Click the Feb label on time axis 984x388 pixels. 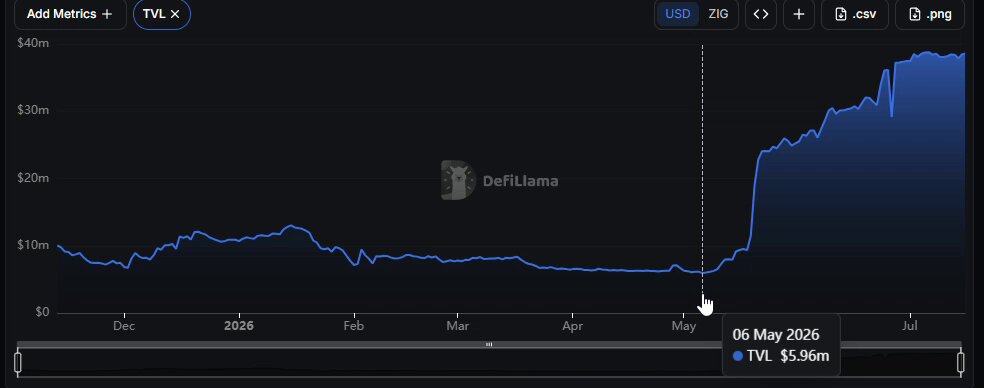point(354,326)
